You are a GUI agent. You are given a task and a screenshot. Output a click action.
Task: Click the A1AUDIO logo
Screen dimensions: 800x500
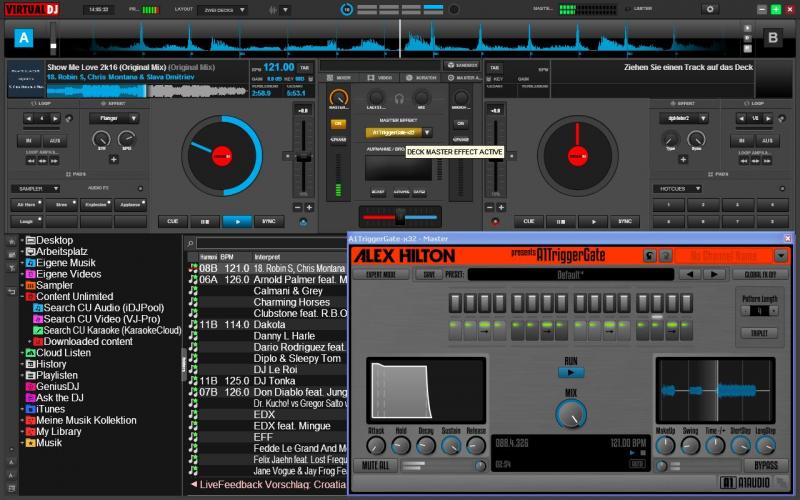pyautogui.click(x=745, y=482)
